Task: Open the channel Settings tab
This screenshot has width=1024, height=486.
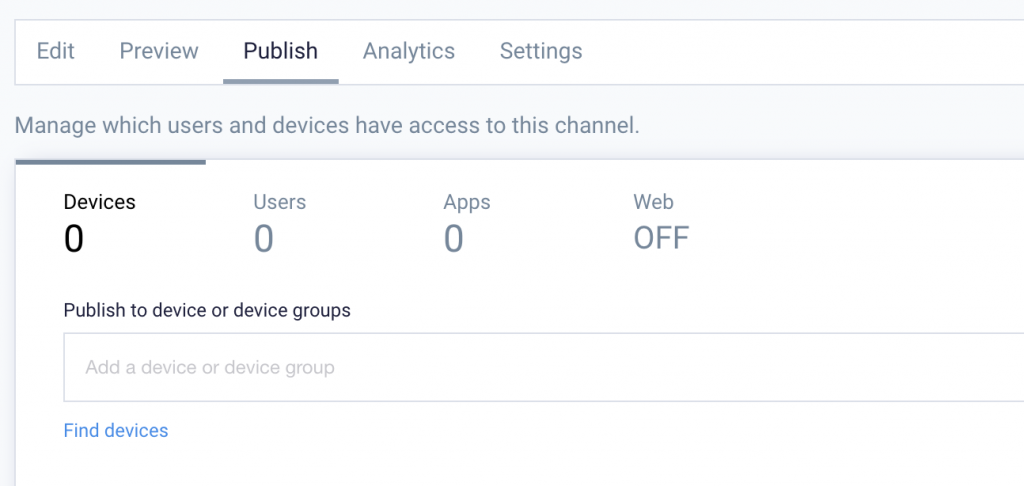Action: (541, 51)
